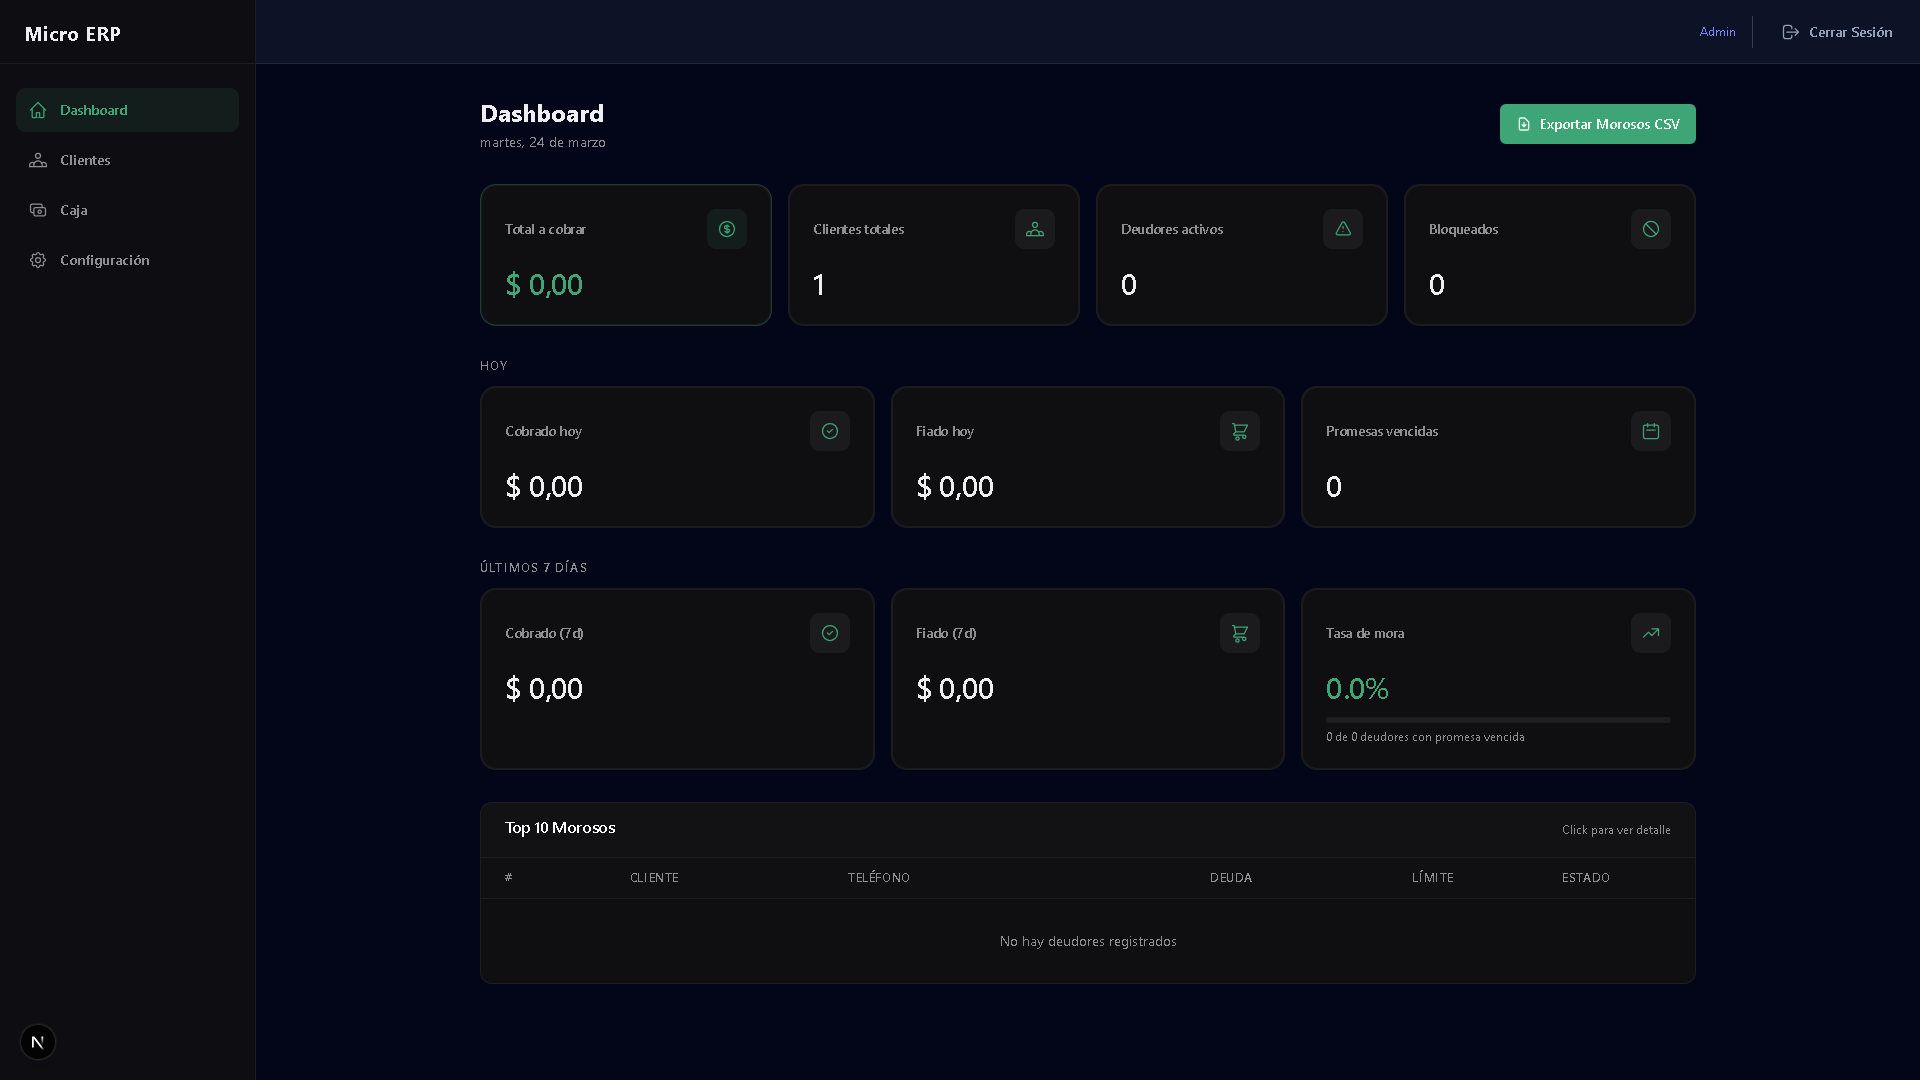Screen dimensions: 1920x1080
Task: Click the checkmark icon in Cobrado hoy card
Action: click(830, 431)
